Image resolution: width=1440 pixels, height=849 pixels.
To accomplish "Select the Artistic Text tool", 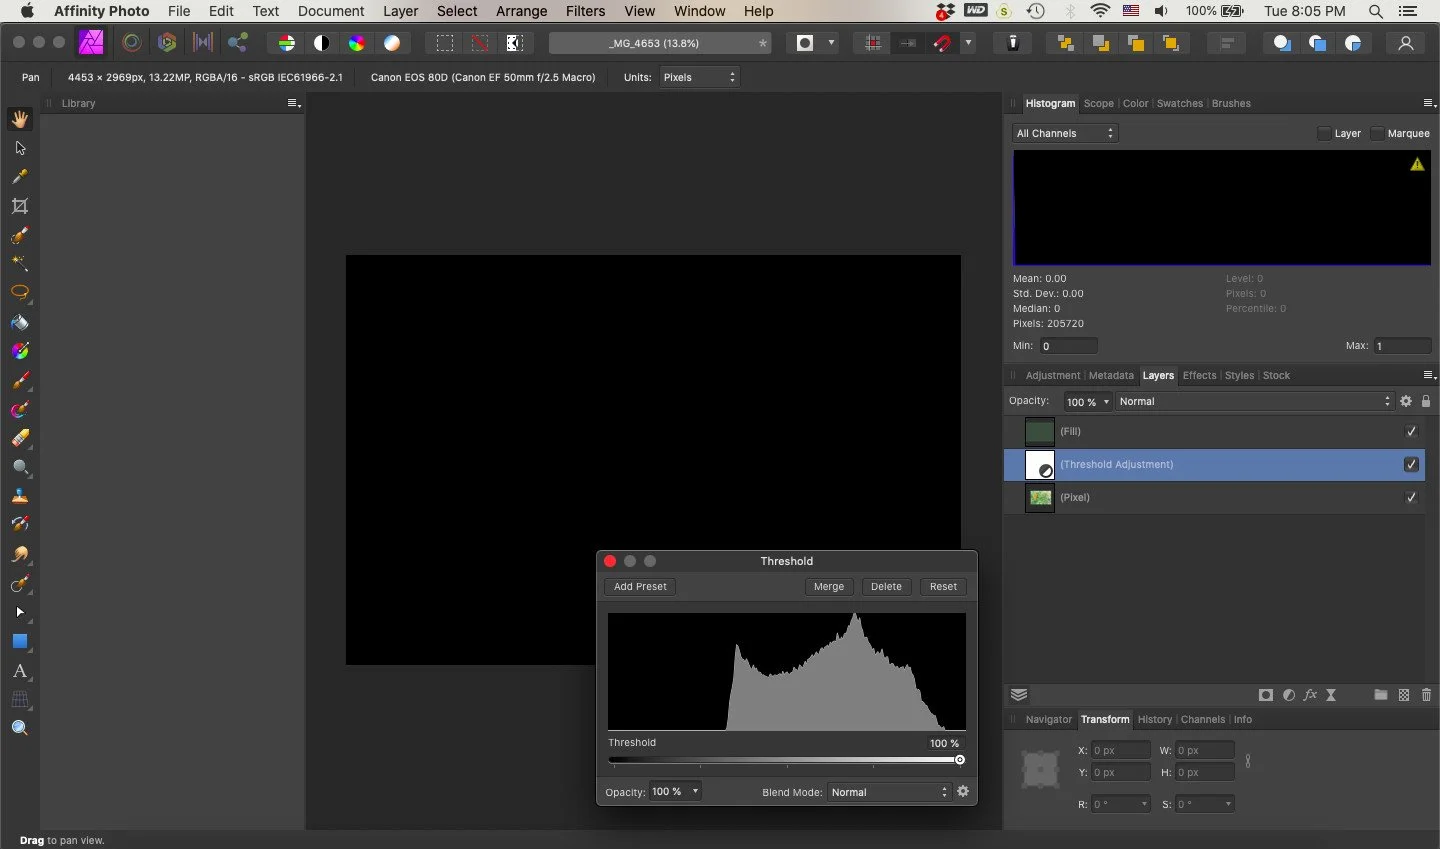I will coord(20,671).
